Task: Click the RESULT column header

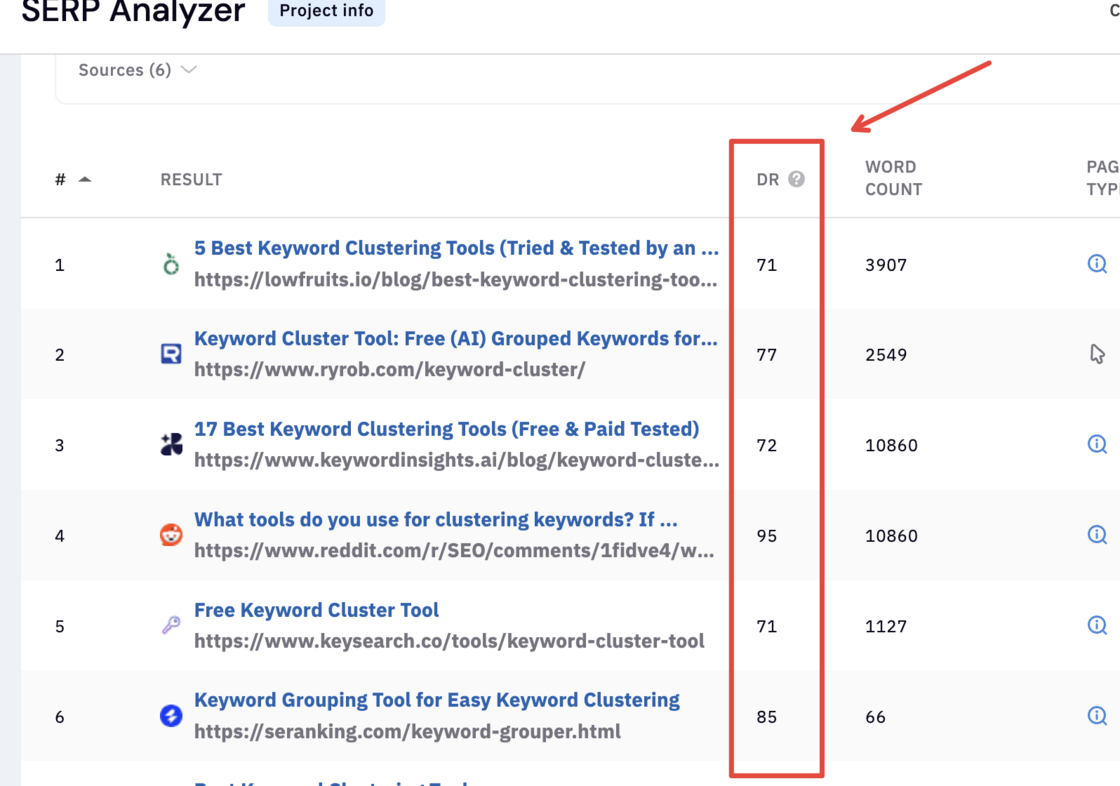Action: click(191, 179)
